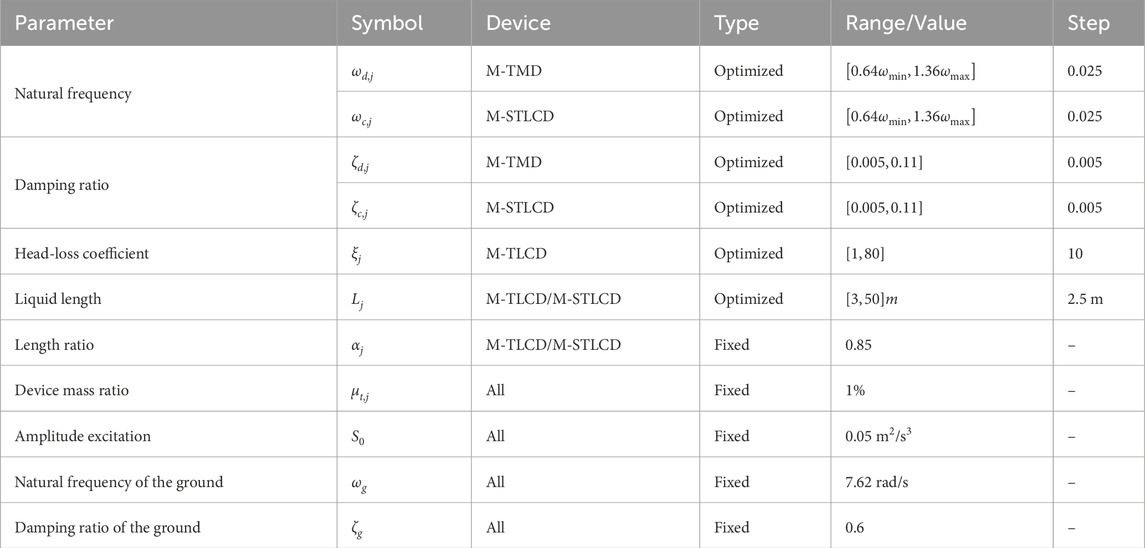The height and width of the screenshot is (548, 1145).
Task: Click the Type column header
Action: tap(736, 23)
